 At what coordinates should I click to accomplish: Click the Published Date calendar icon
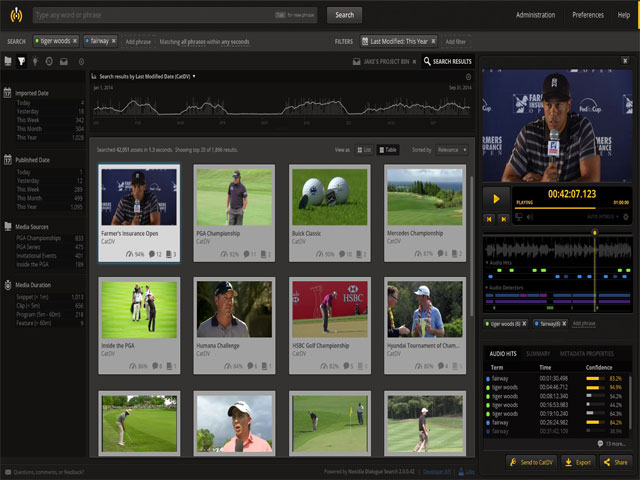click(x=7, y=160)
